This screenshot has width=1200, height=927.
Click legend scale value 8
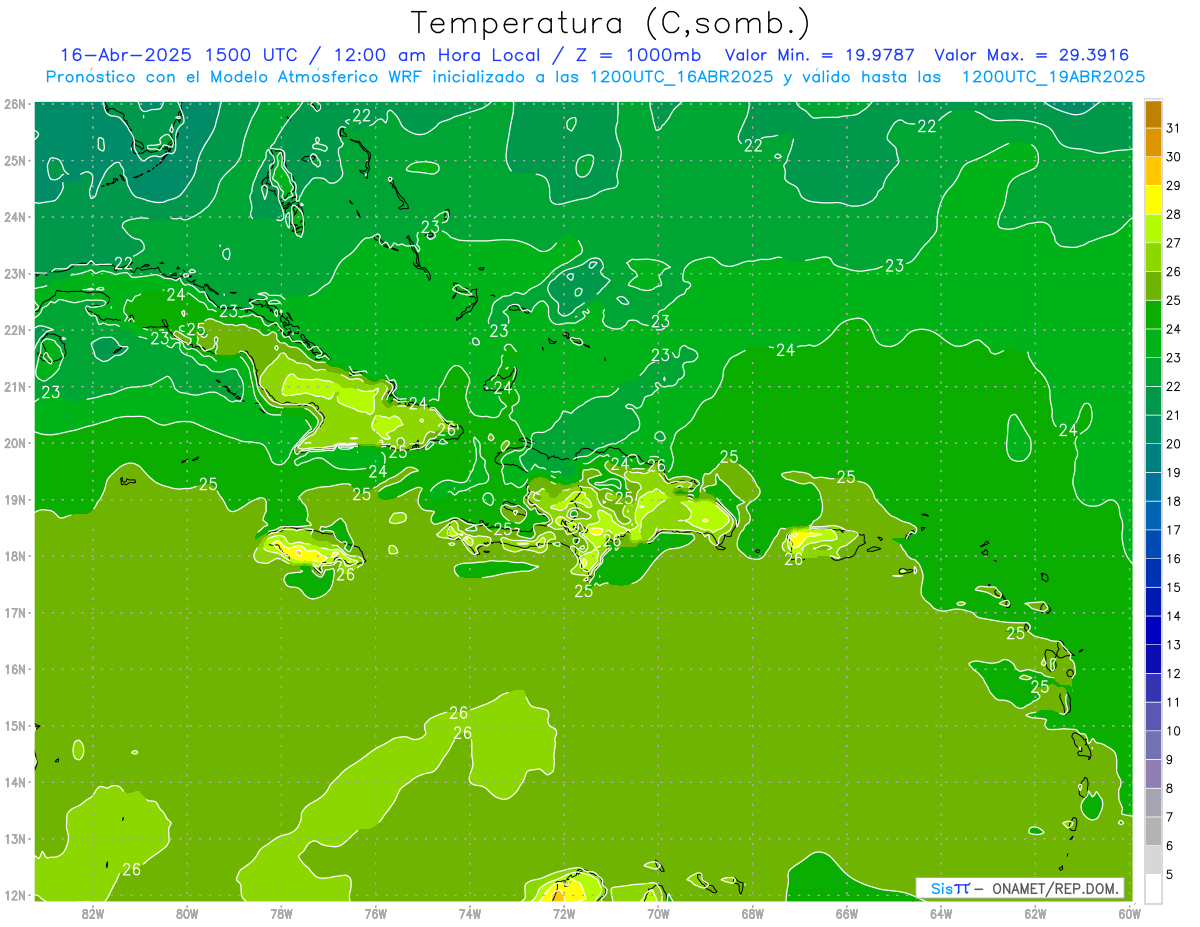point(1171,788)
